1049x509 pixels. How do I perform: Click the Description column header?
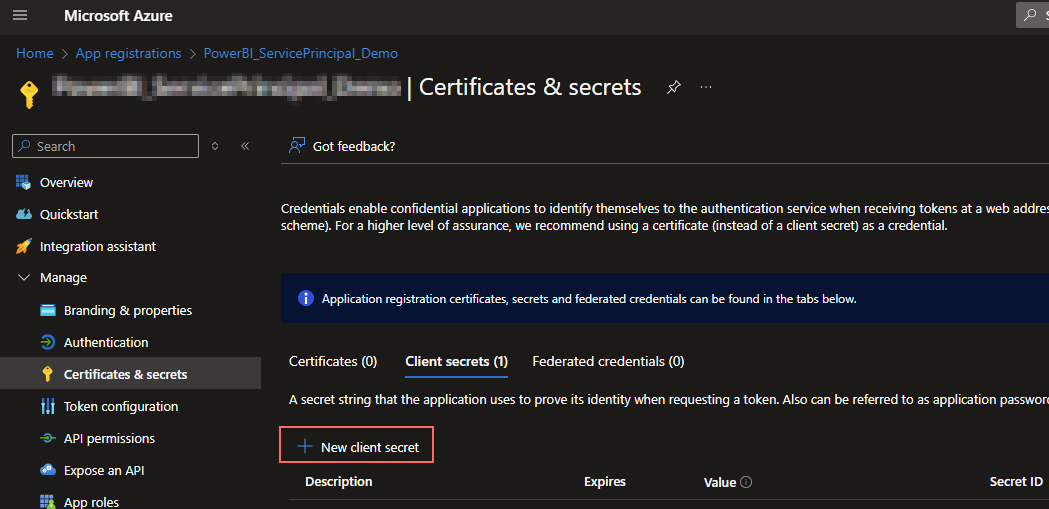pyautogui.click(x=339, y=482)
